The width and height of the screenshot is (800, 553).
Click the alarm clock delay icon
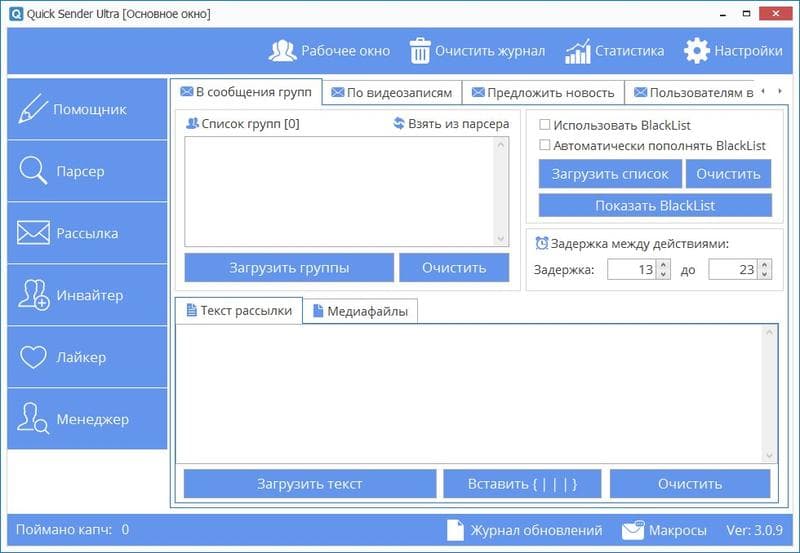[x=541, y=243]
